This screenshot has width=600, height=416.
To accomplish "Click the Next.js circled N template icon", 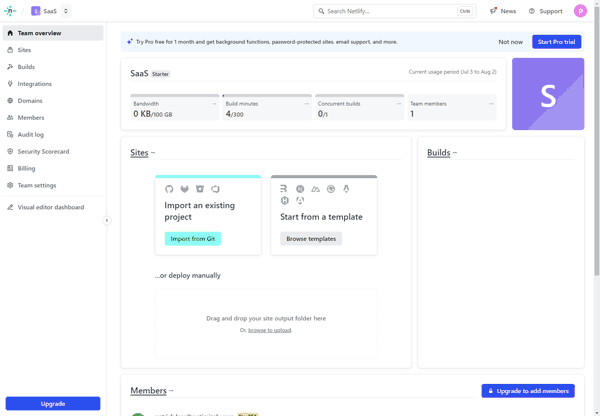I will tap(300, 189).
